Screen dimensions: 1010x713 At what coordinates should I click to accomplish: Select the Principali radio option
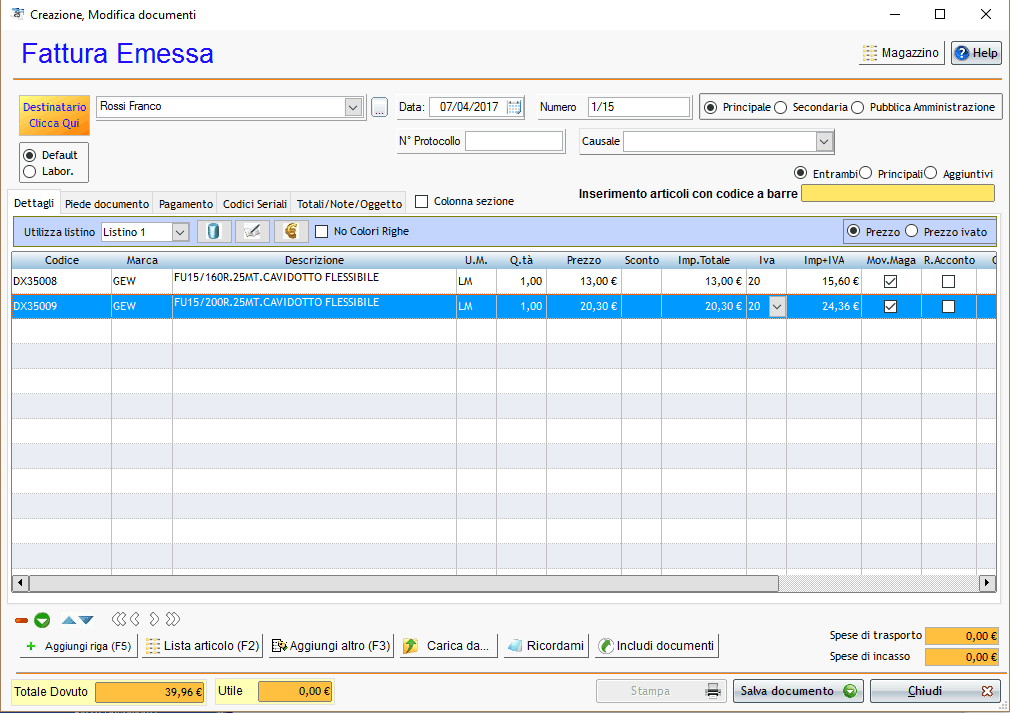pos(866,173)
